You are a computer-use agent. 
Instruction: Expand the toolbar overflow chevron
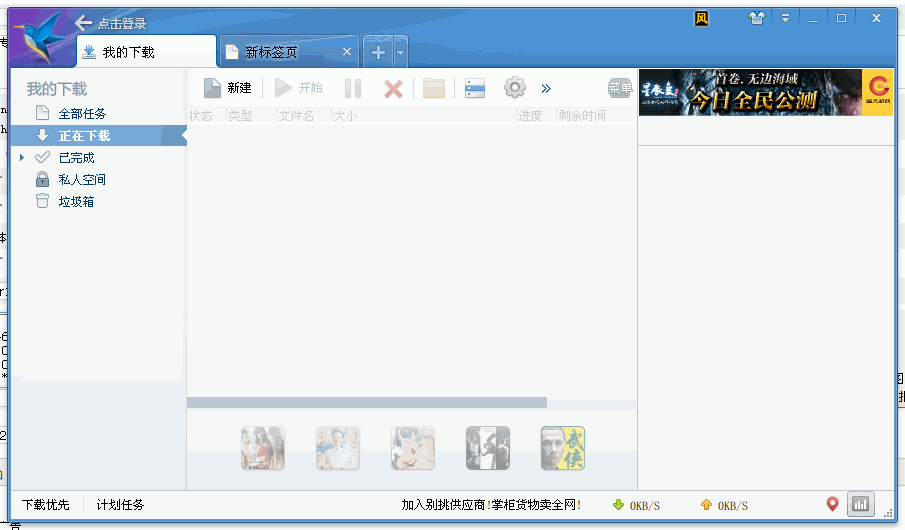pos(546,88)
